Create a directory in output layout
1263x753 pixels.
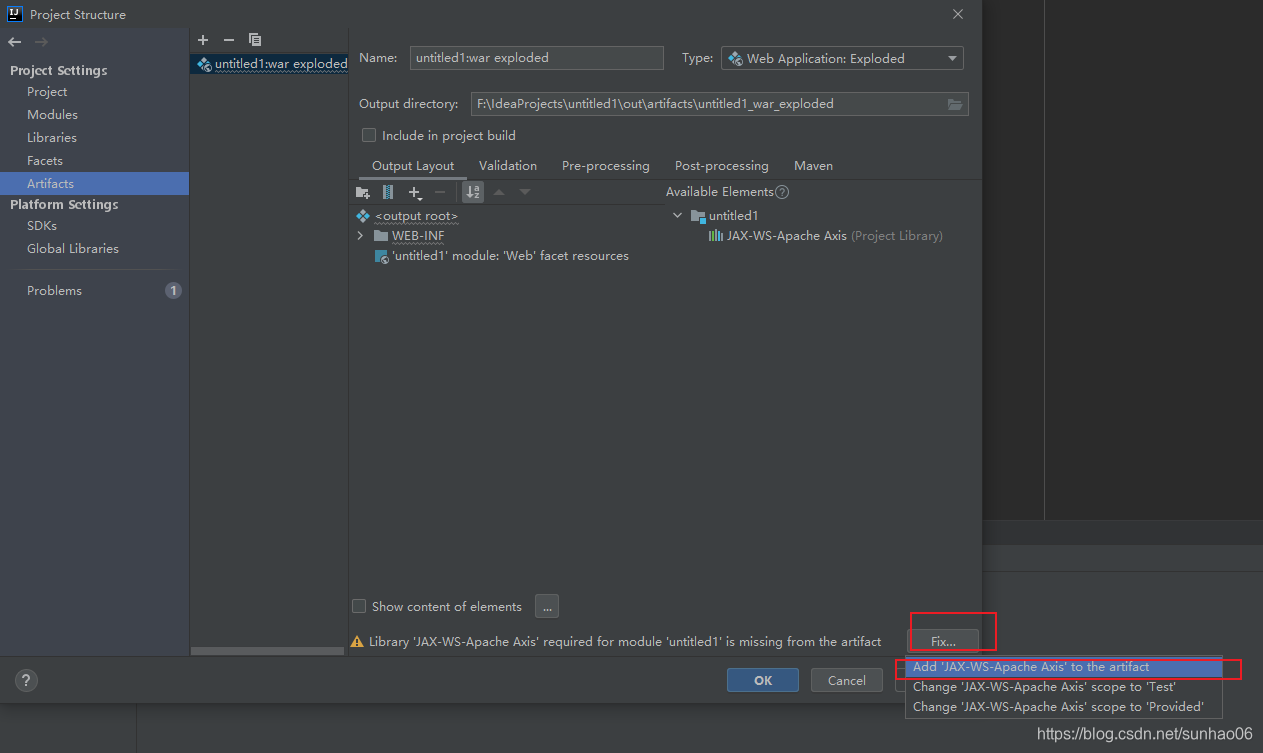[x=363, y=192]
